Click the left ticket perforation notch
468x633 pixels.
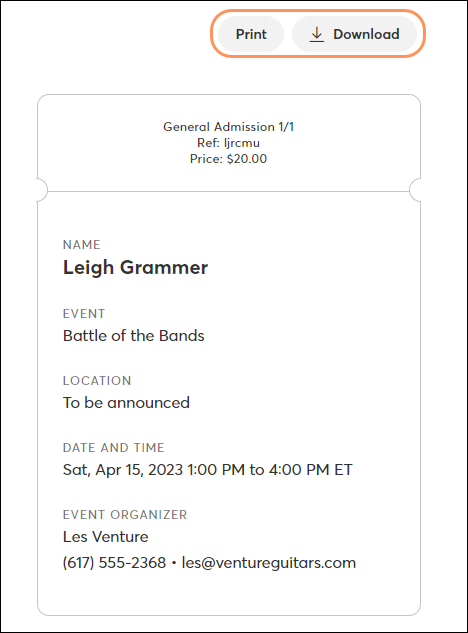pyautogui.click(x=42, y=190)
